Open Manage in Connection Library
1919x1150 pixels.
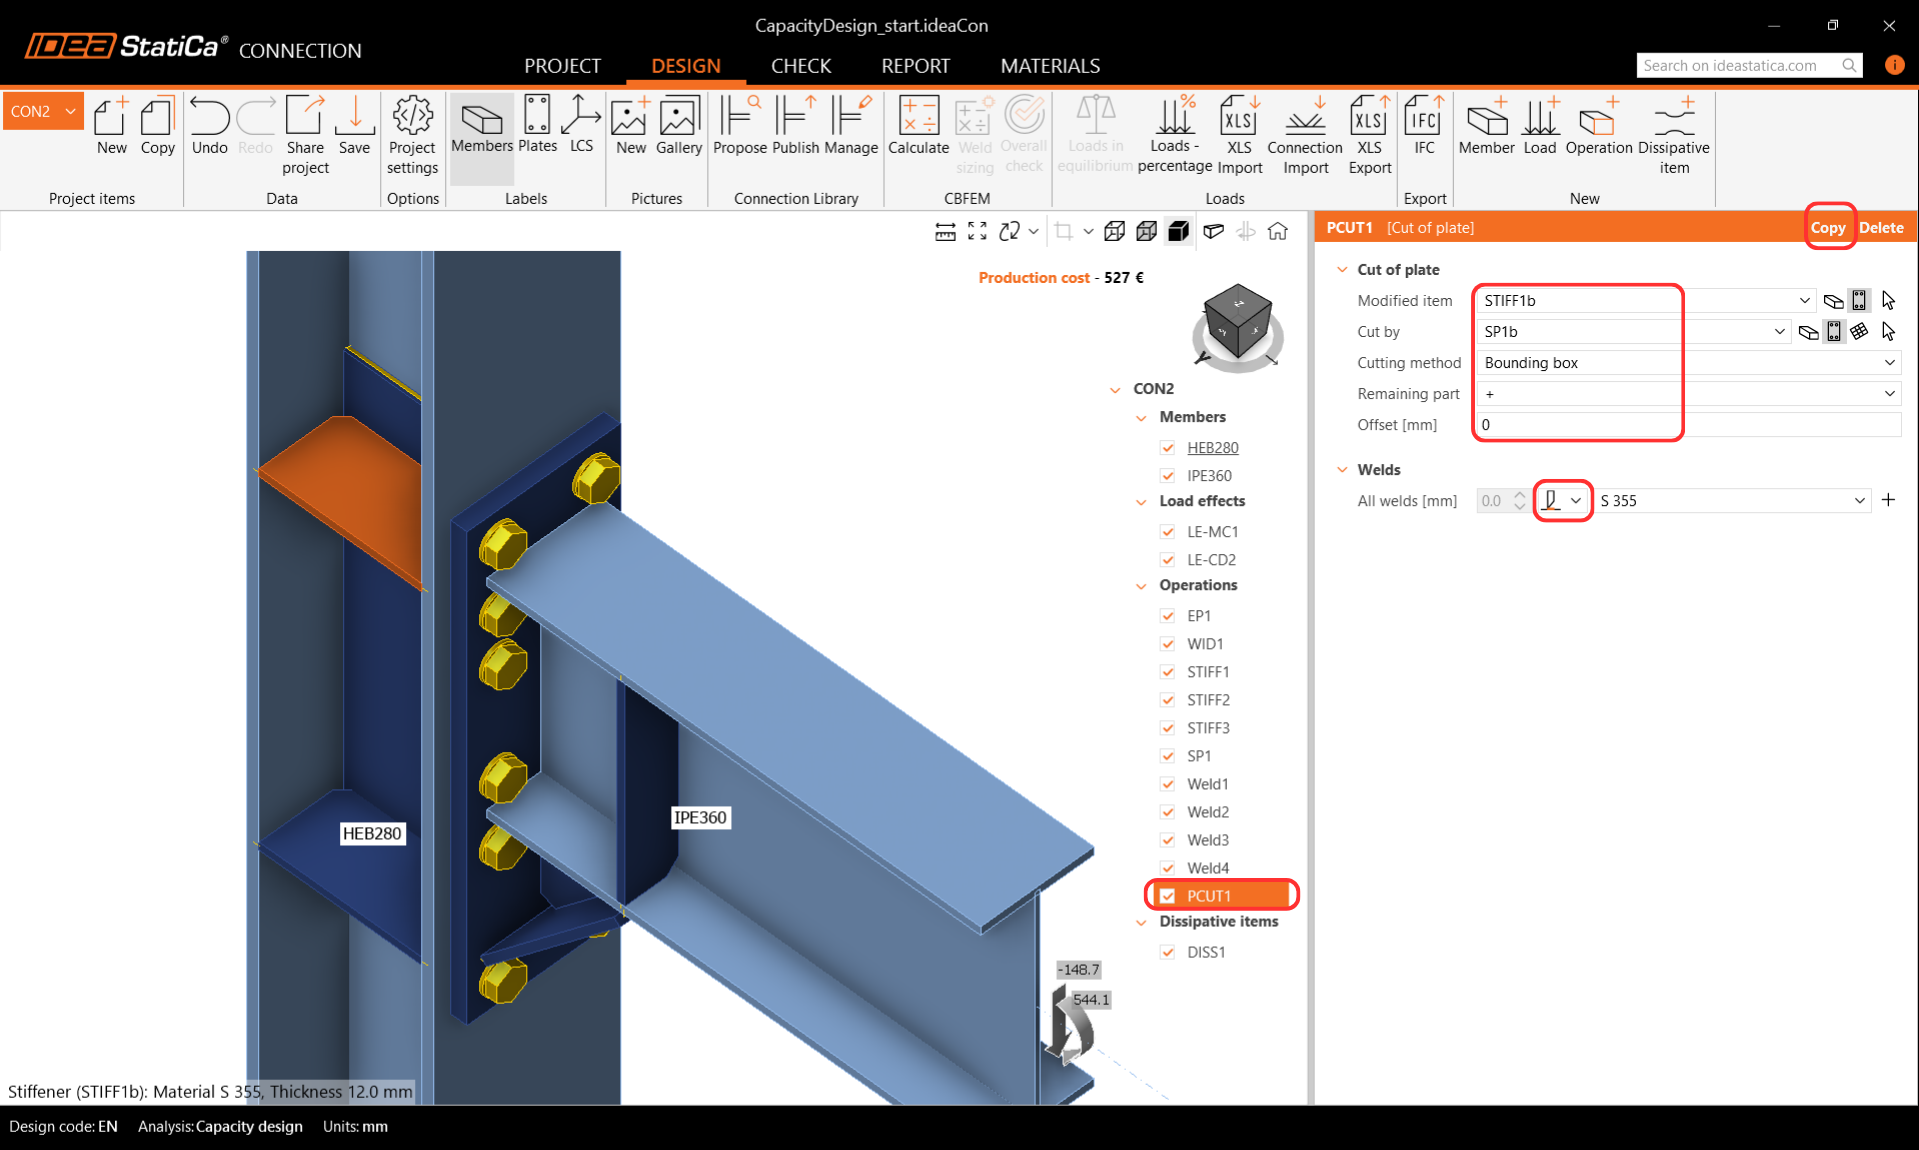pos(851,126)
